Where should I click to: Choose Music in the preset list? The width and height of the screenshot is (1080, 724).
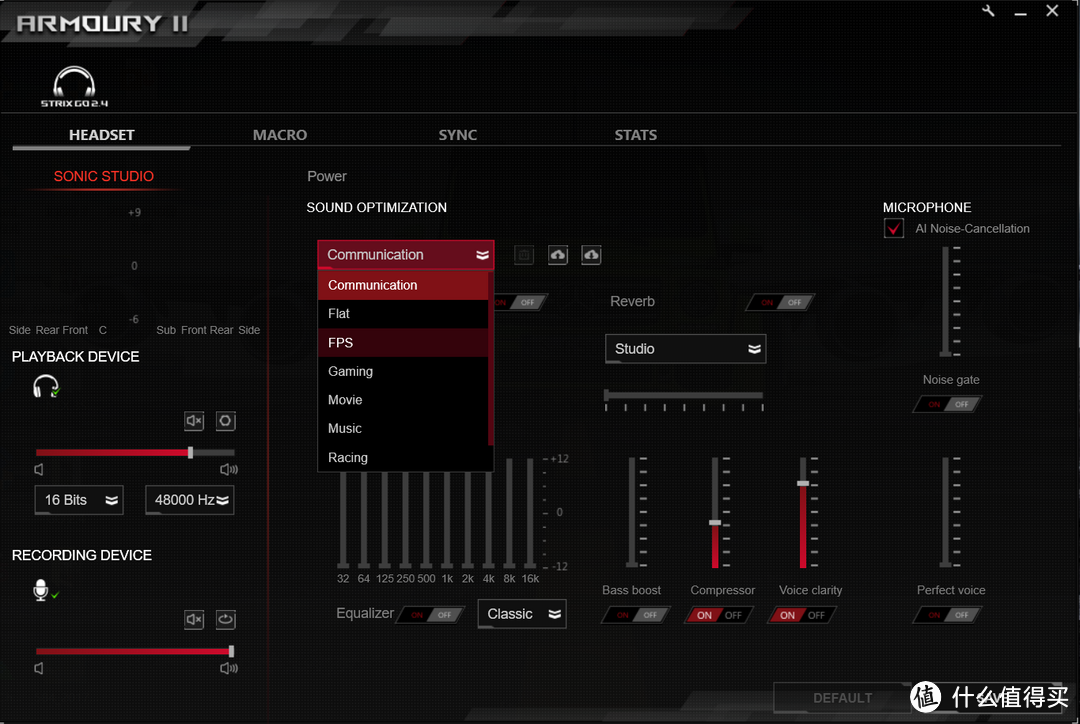pyautogui.click(x=403, y=428)
